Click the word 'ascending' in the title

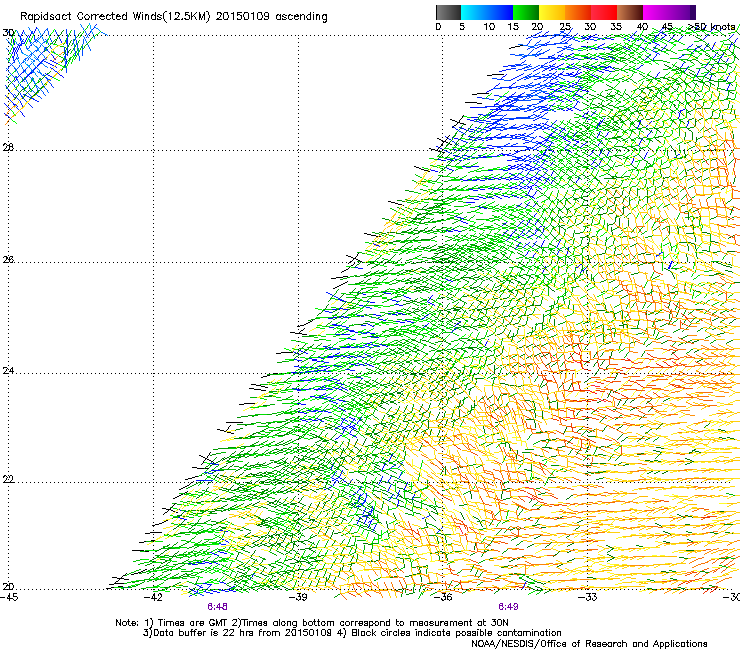click(301, 17)
